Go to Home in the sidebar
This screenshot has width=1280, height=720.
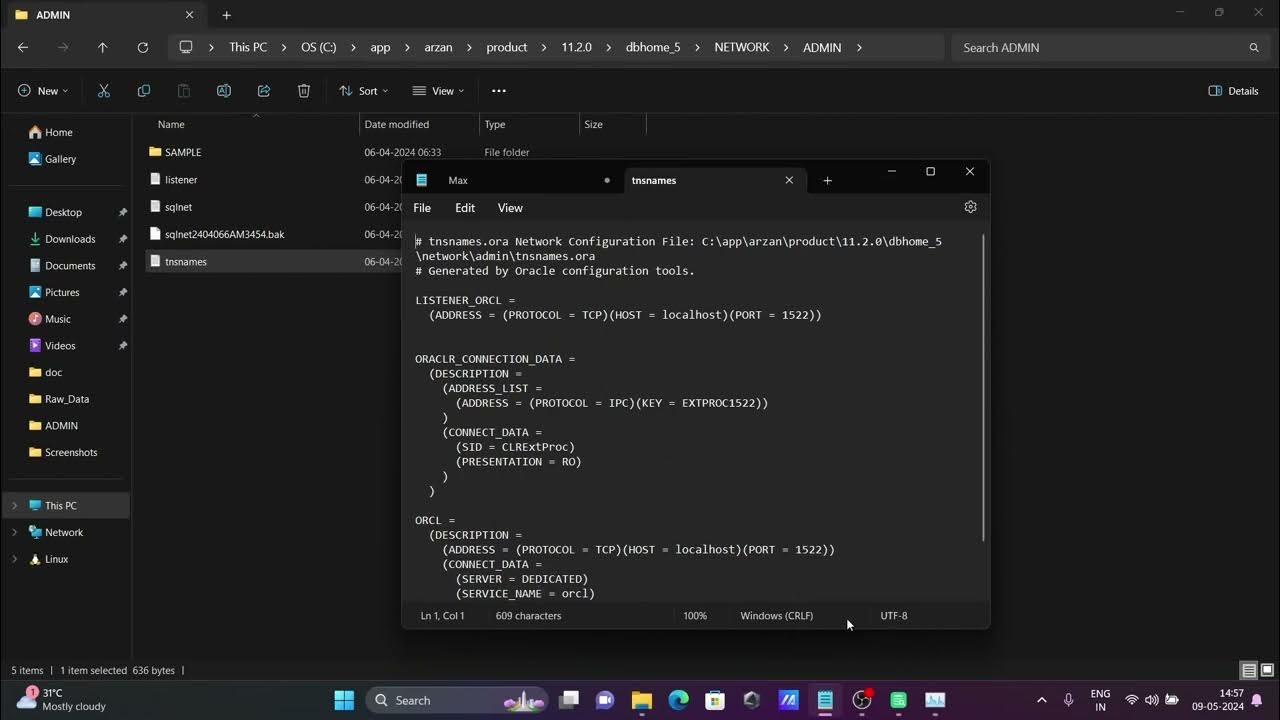coord(59,132)
